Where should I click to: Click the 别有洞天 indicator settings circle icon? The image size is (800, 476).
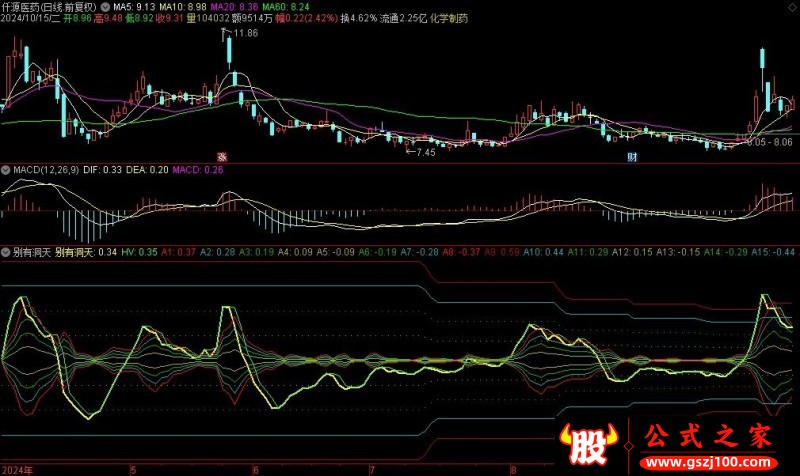tap(6, 252)
